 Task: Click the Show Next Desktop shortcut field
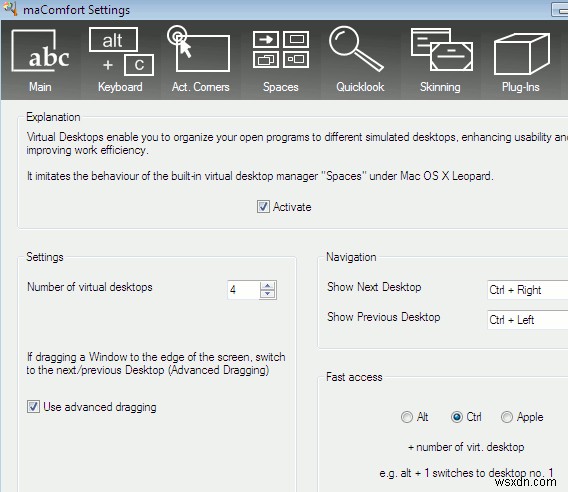pos(527,290)
